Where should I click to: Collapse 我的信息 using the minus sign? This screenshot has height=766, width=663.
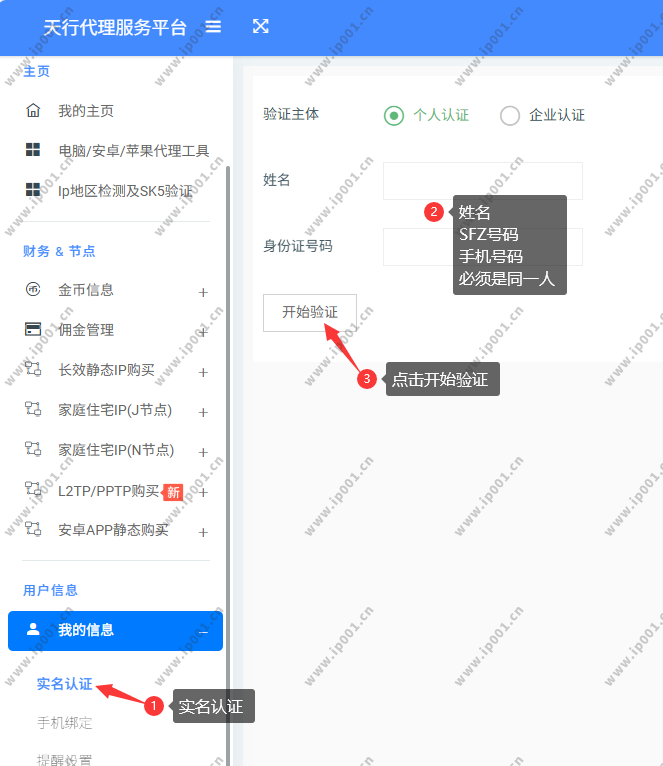203,632
